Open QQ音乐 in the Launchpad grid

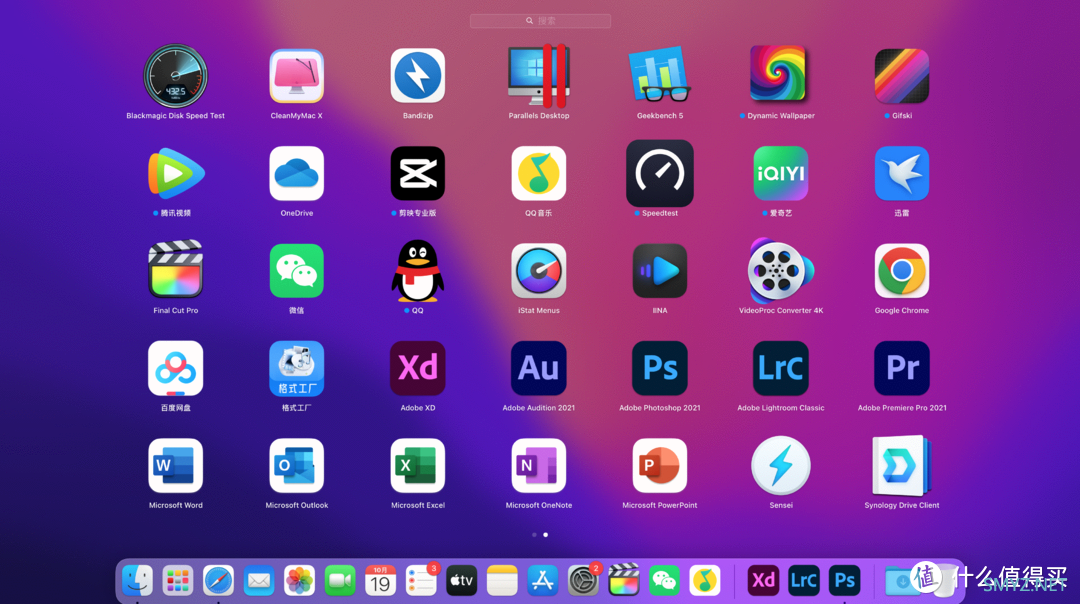539,174
